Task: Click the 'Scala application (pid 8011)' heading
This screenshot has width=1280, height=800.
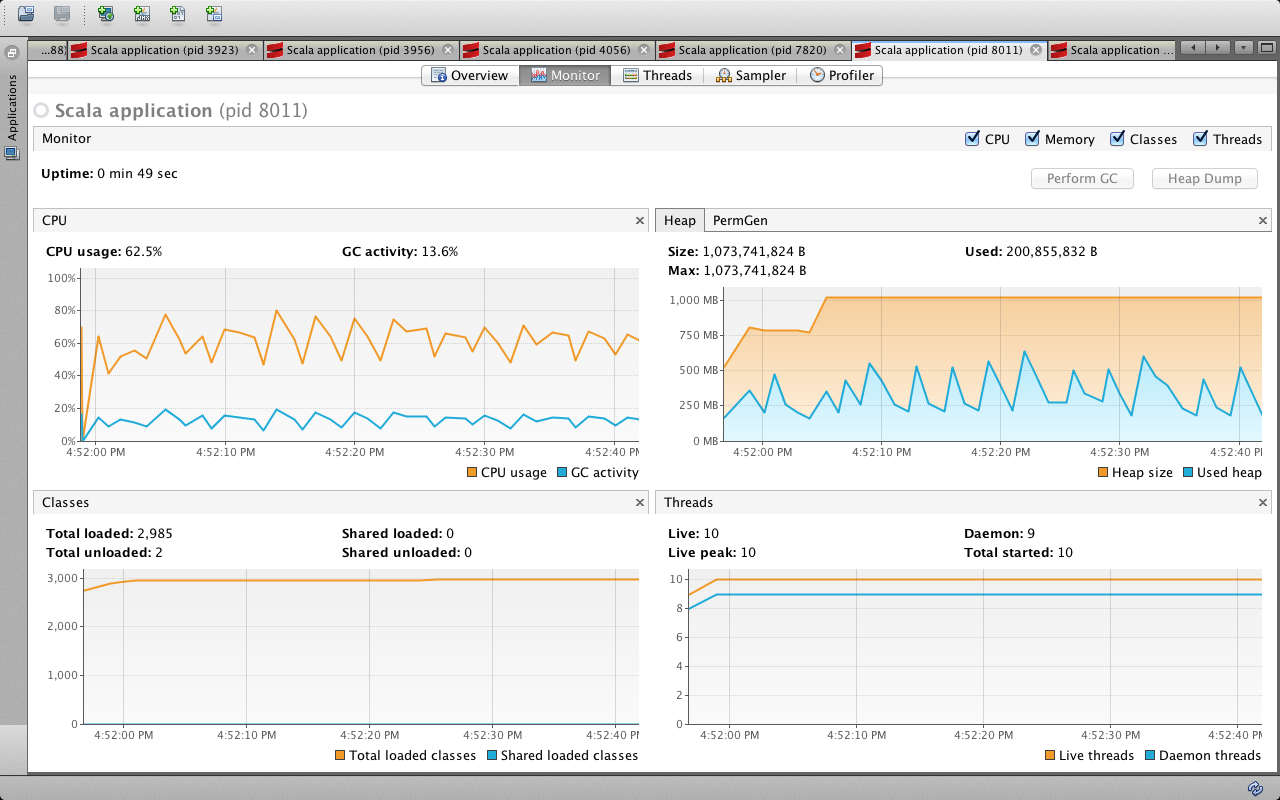Action: click(x=181, y=110)
